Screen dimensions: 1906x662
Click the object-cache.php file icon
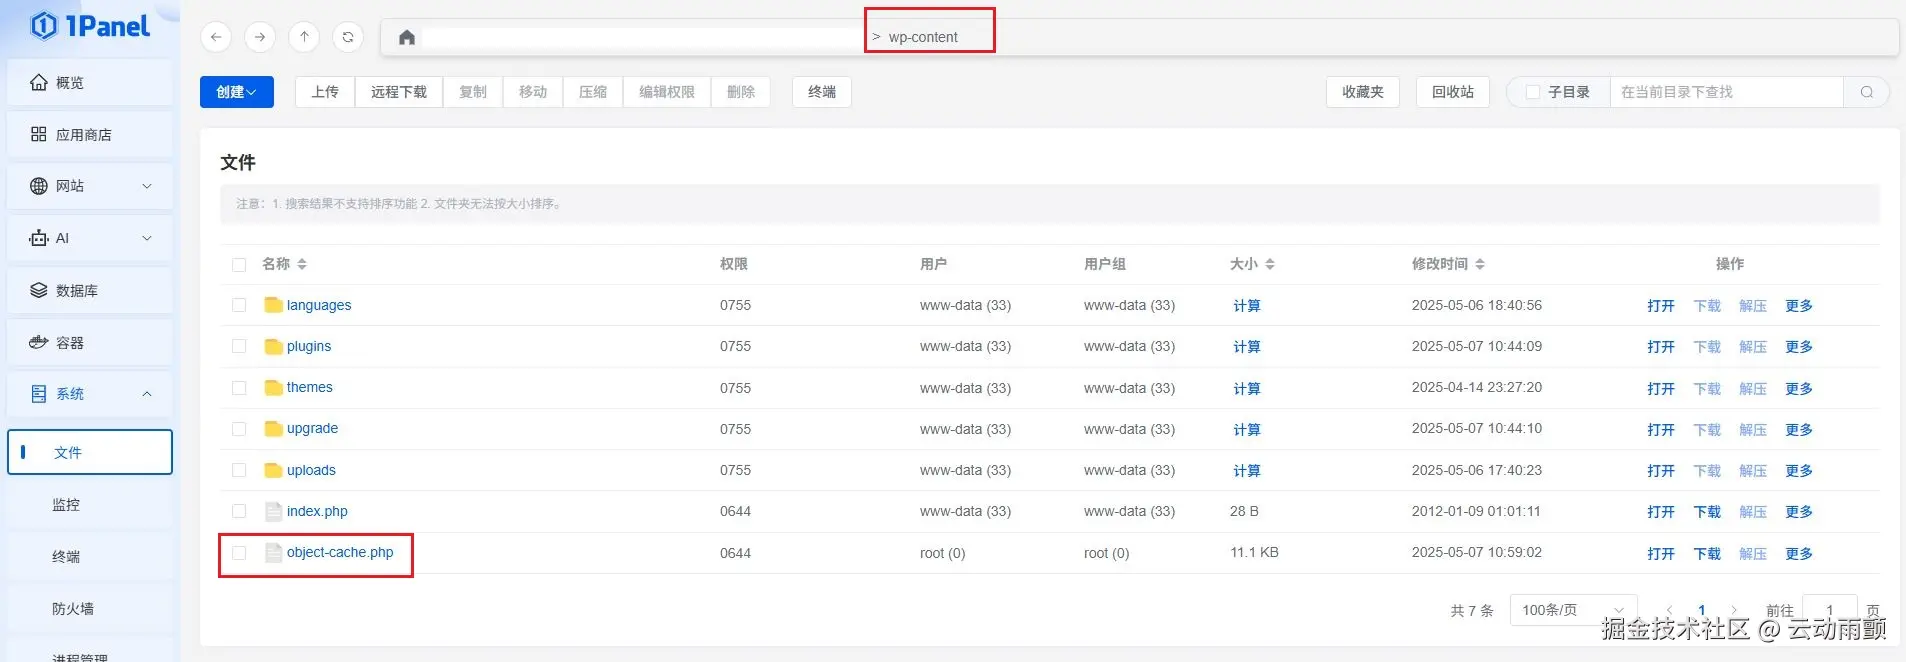pos(273,552)
